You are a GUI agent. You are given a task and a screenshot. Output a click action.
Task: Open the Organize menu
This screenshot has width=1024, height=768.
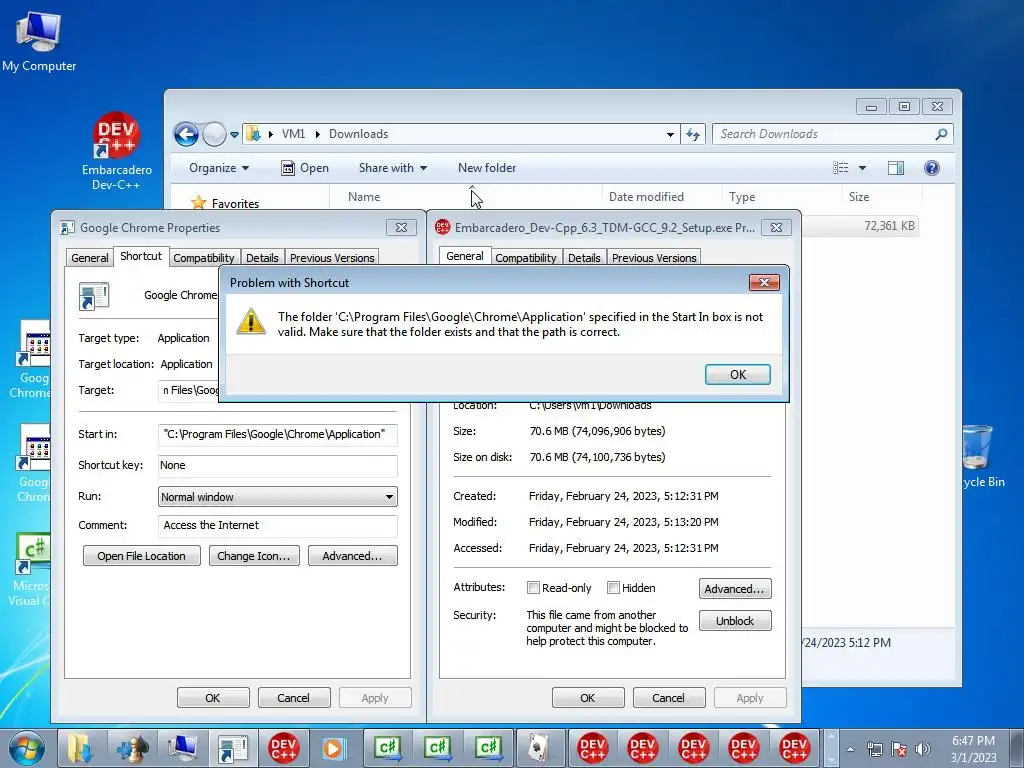(x=219, y=168)
